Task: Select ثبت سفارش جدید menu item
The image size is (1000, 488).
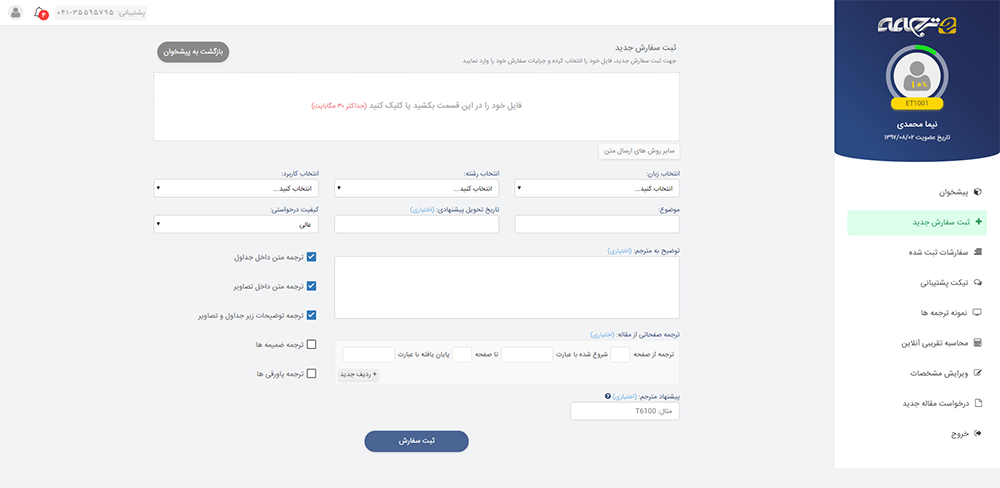Action: tap(917, 223)
